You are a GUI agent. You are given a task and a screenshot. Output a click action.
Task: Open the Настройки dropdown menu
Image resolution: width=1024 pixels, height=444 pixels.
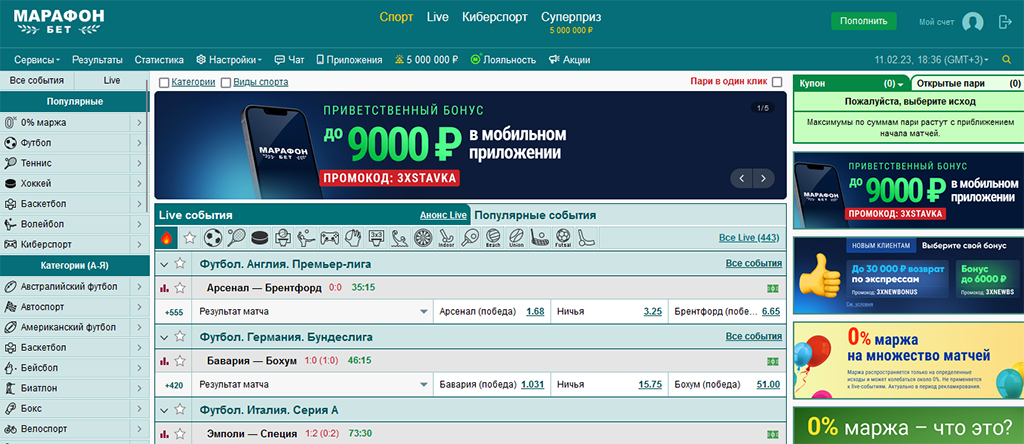coord(229,59)
